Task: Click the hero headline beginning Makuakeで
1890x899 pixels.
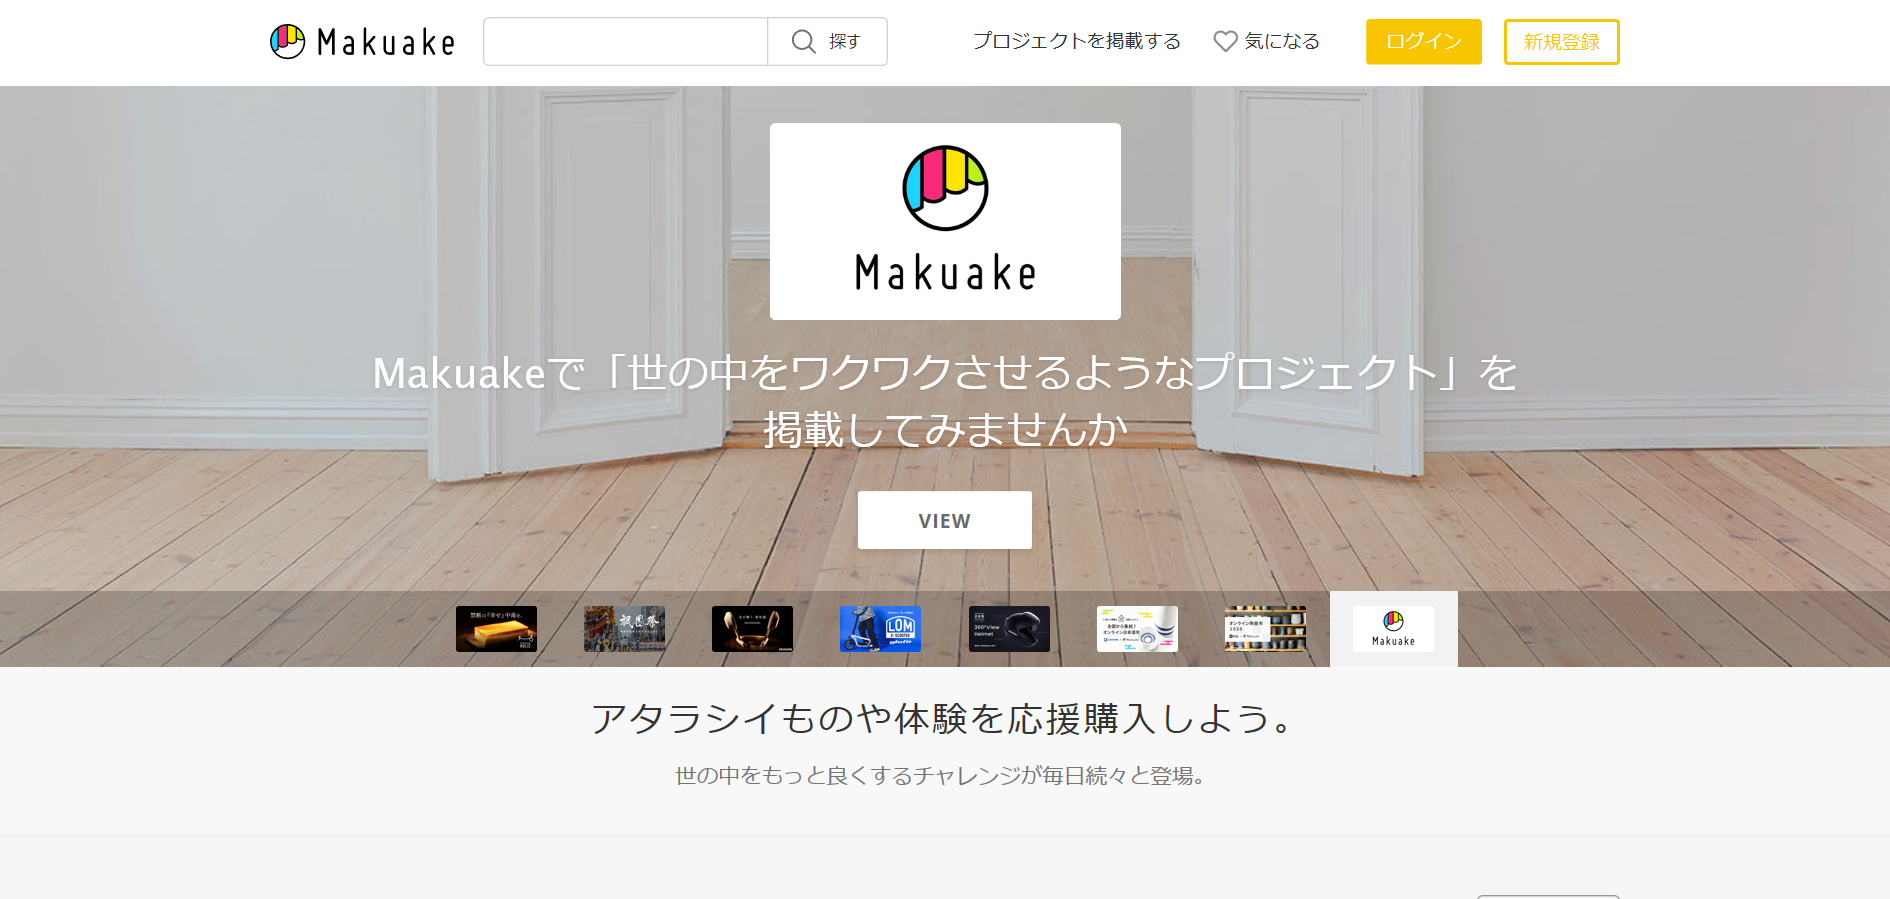Action: coord(945,401)
